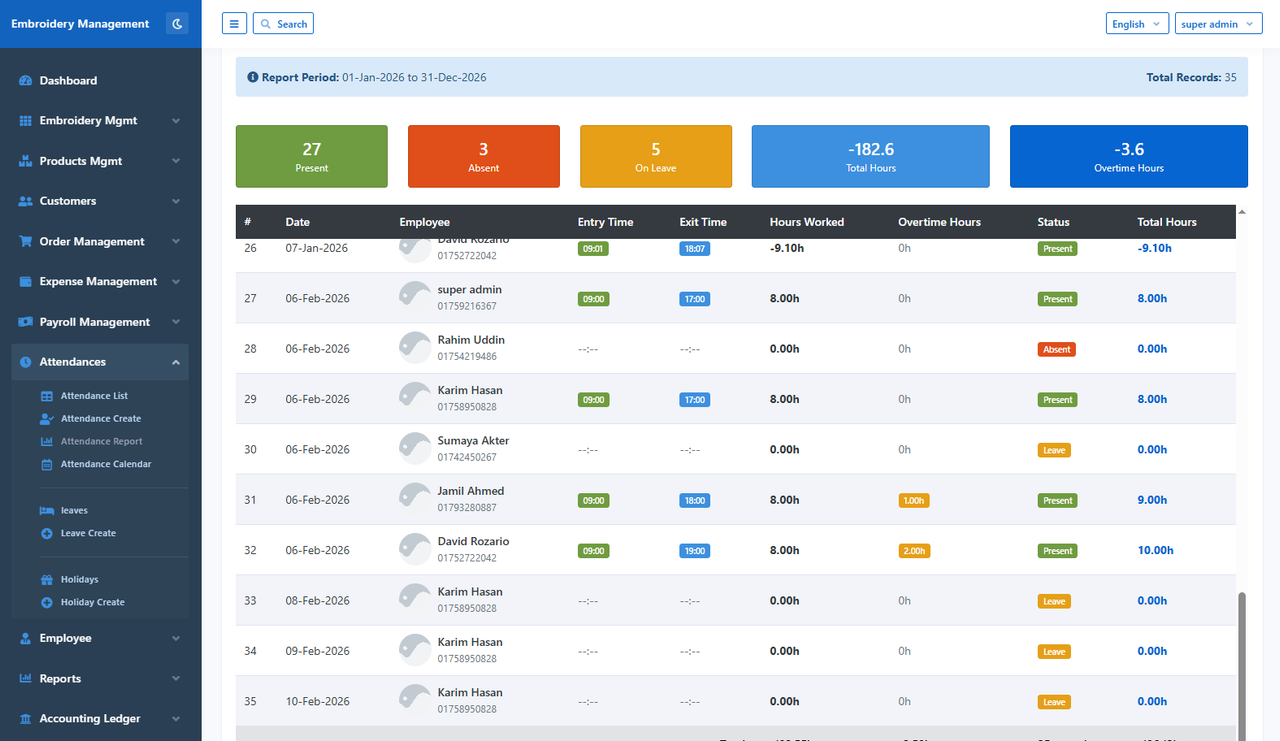Click the Holiday Create plus icon

point(47,603)
